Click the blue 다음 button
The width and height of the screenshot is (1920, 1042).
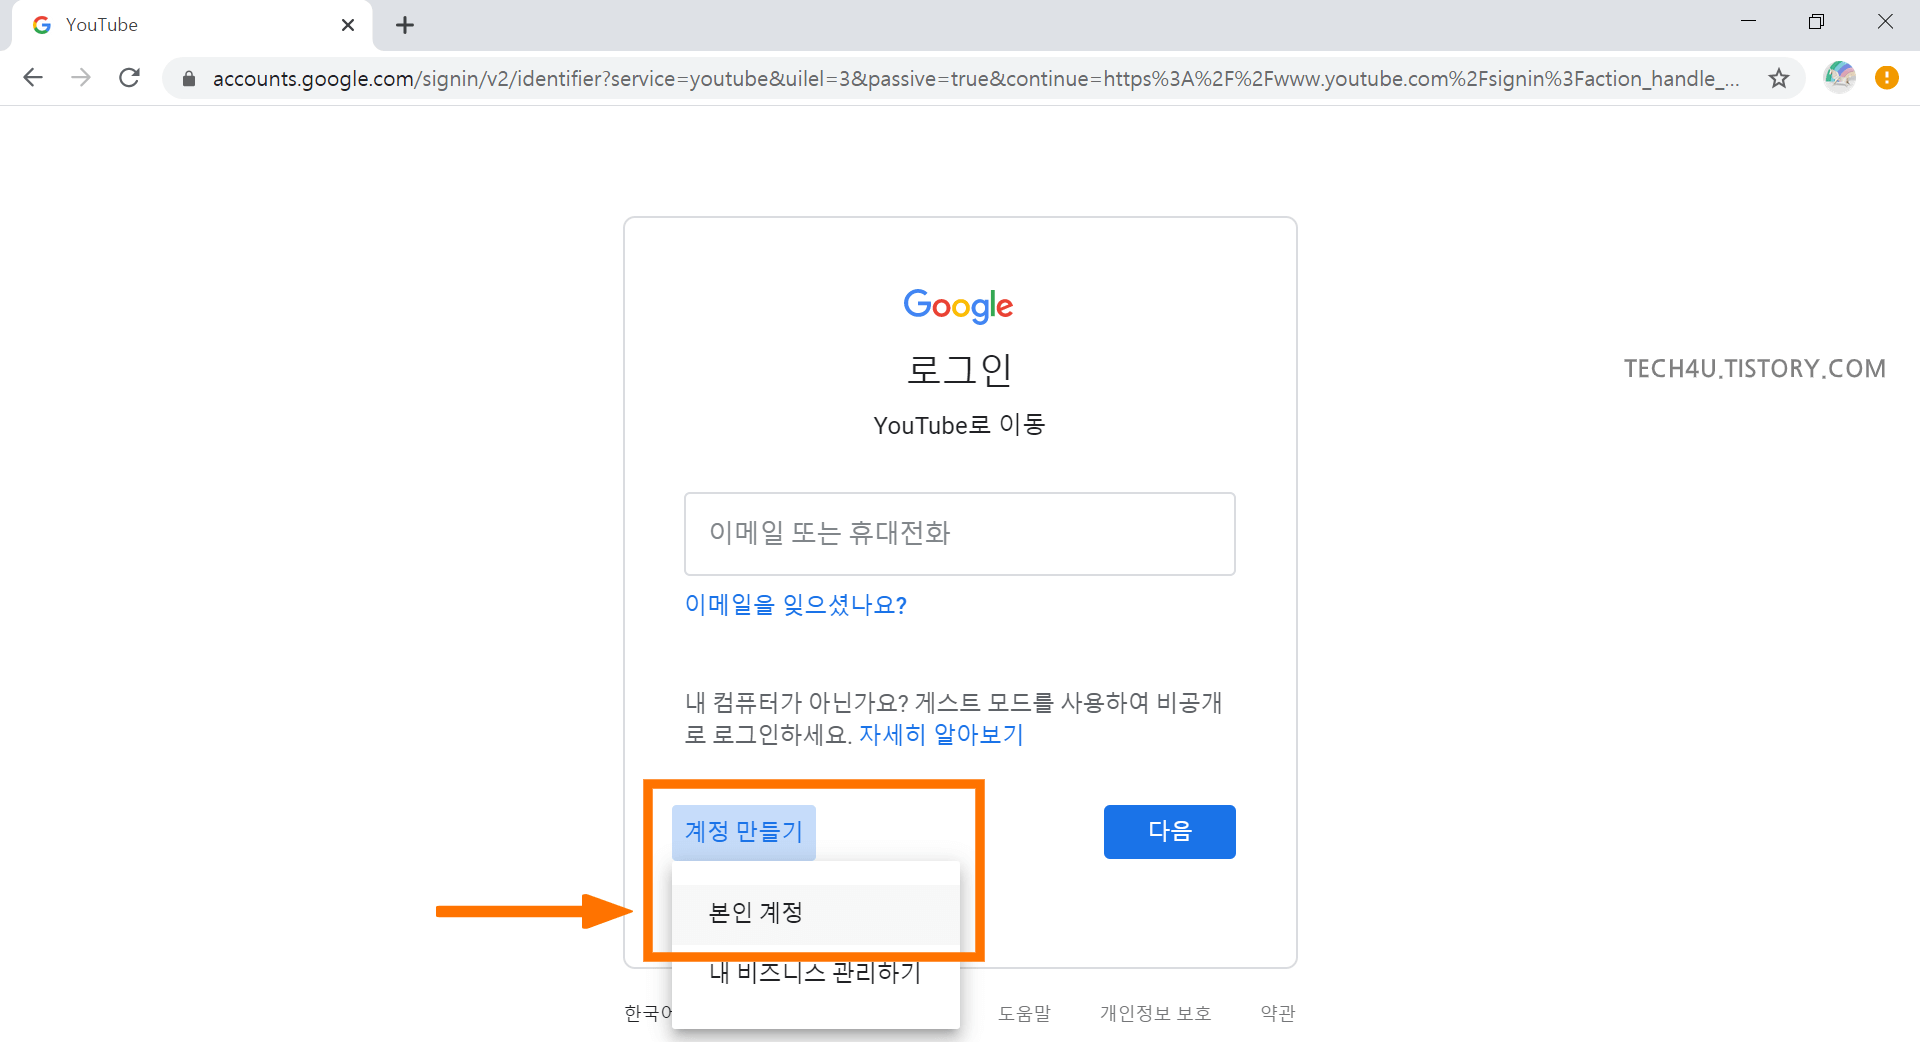pyautogui.click(x=1170, y=832)
